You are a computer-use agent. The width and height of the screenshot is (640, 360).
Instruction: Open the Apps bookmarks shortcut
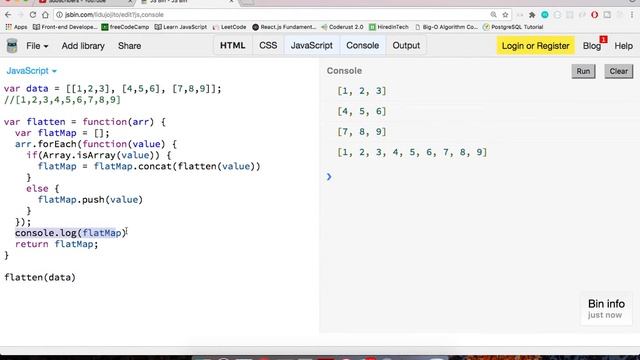pos(16,27)
